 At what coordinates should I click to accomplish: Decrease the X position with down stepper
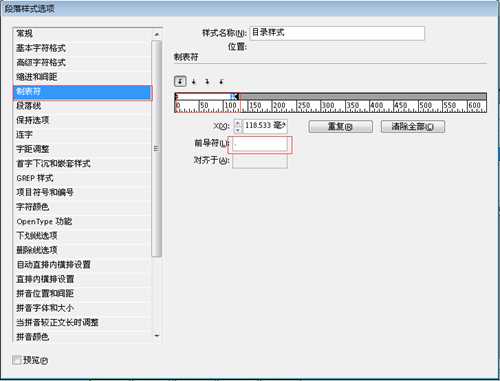click(x=237, y=130)
